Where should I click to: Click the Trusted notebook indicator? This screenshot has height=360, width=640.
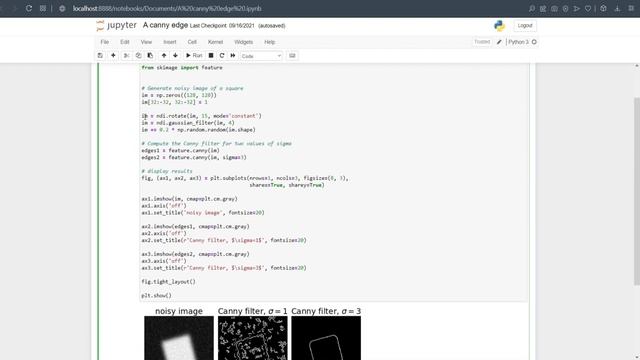(482, 42)
